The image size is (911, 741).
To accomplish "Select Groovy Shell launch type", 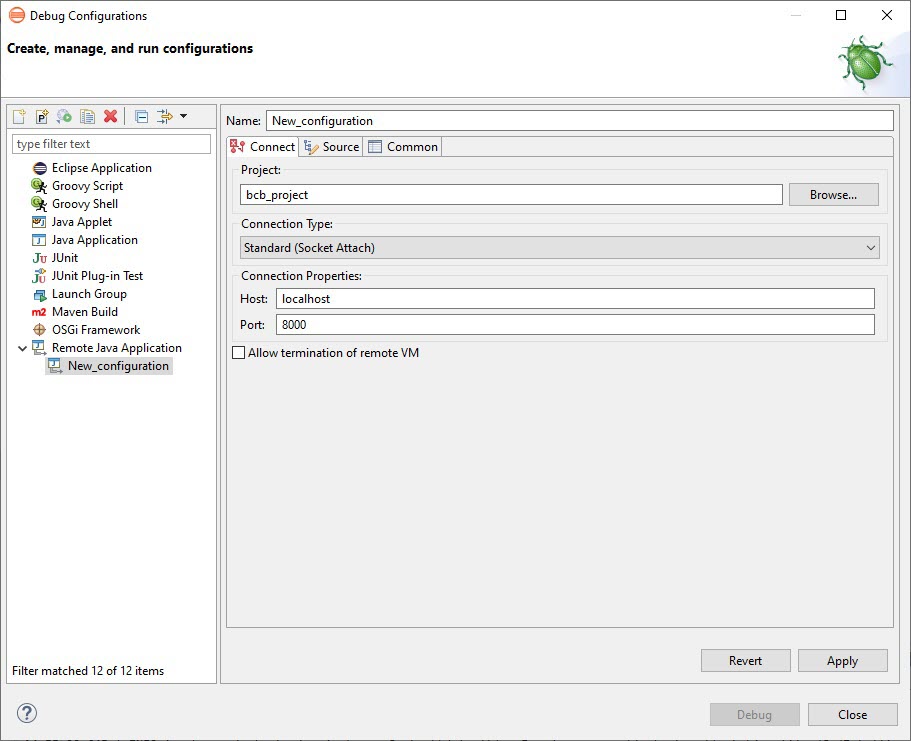I will [85, 204].
